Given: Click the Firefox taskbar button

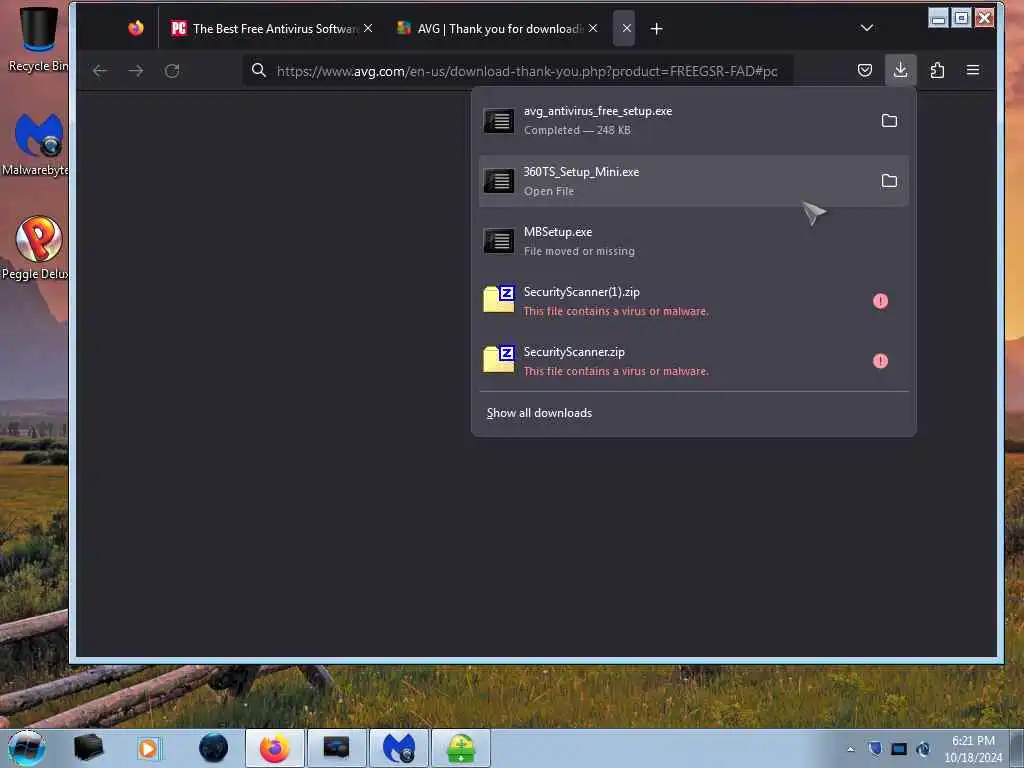Looking at the screenshot, I should coord(275,748).
